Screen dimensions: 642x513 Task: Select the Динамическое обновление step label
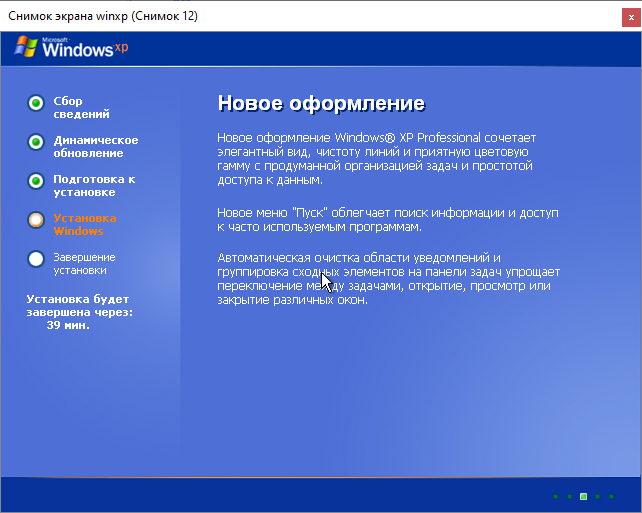pos(96,147)
